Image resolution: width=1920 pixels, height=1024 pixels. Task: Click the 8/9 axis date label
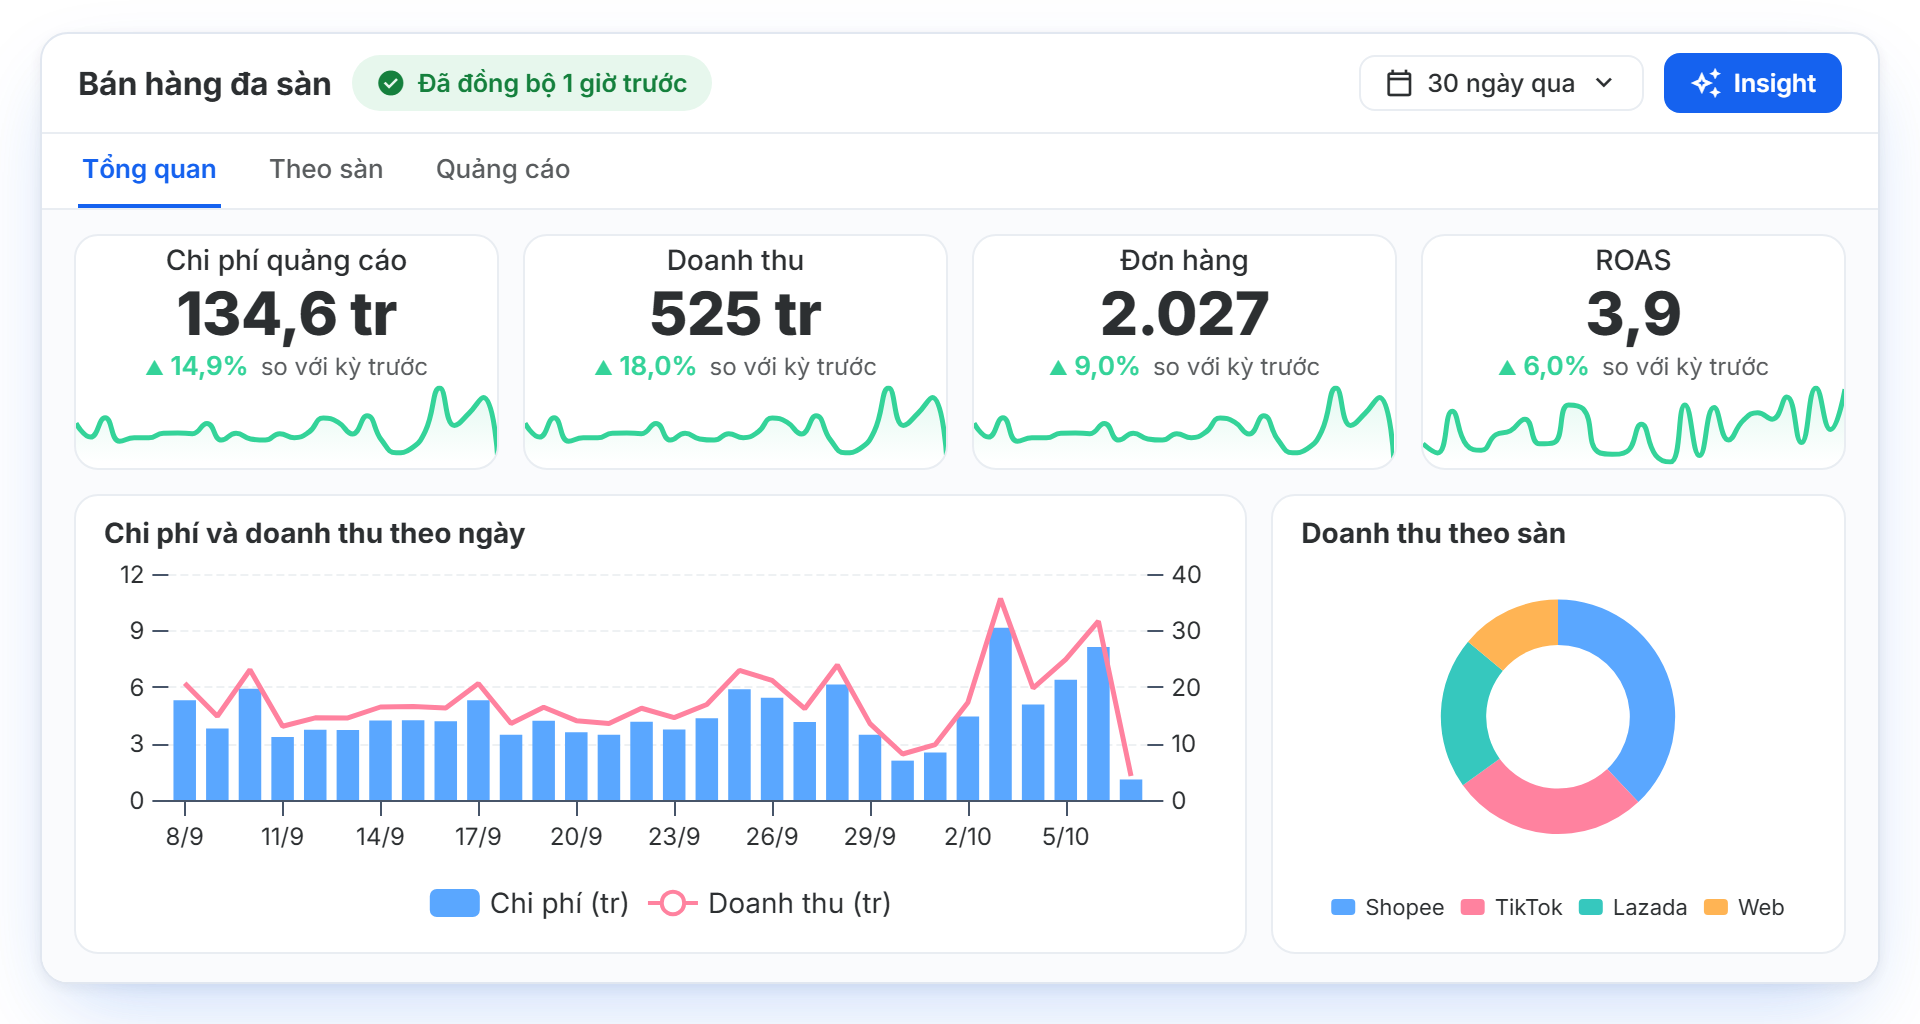pos(185,836)
